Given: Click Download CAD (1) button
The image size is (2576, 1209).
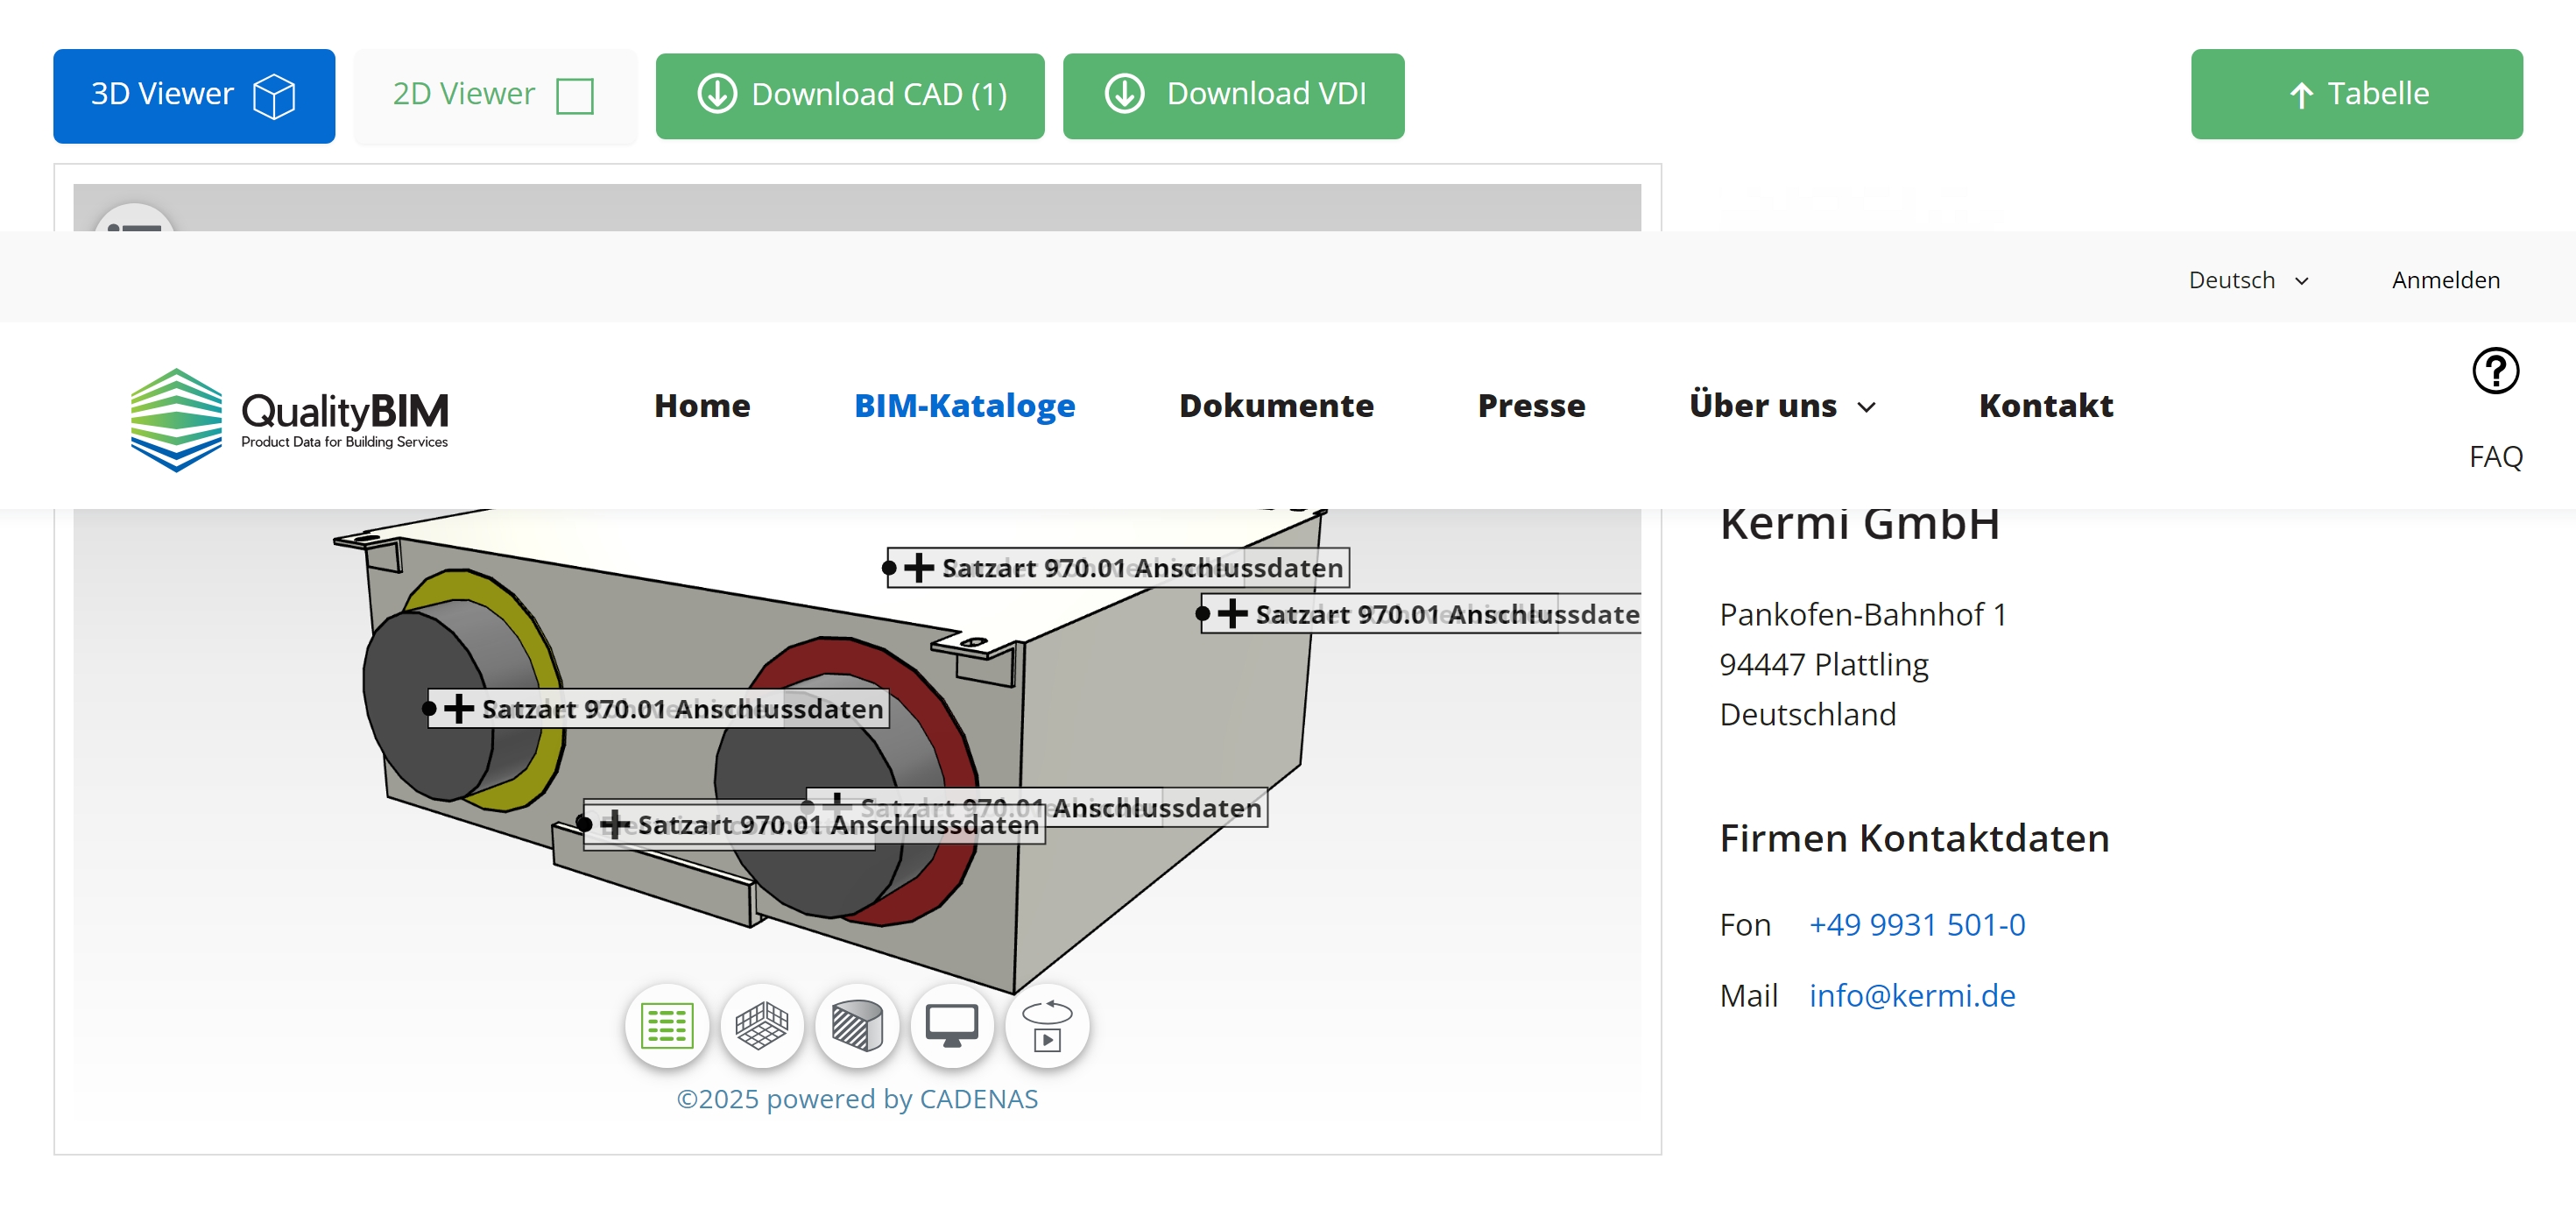Looking at the screenshot, I should pyautogui.click(x=850, y=95).
